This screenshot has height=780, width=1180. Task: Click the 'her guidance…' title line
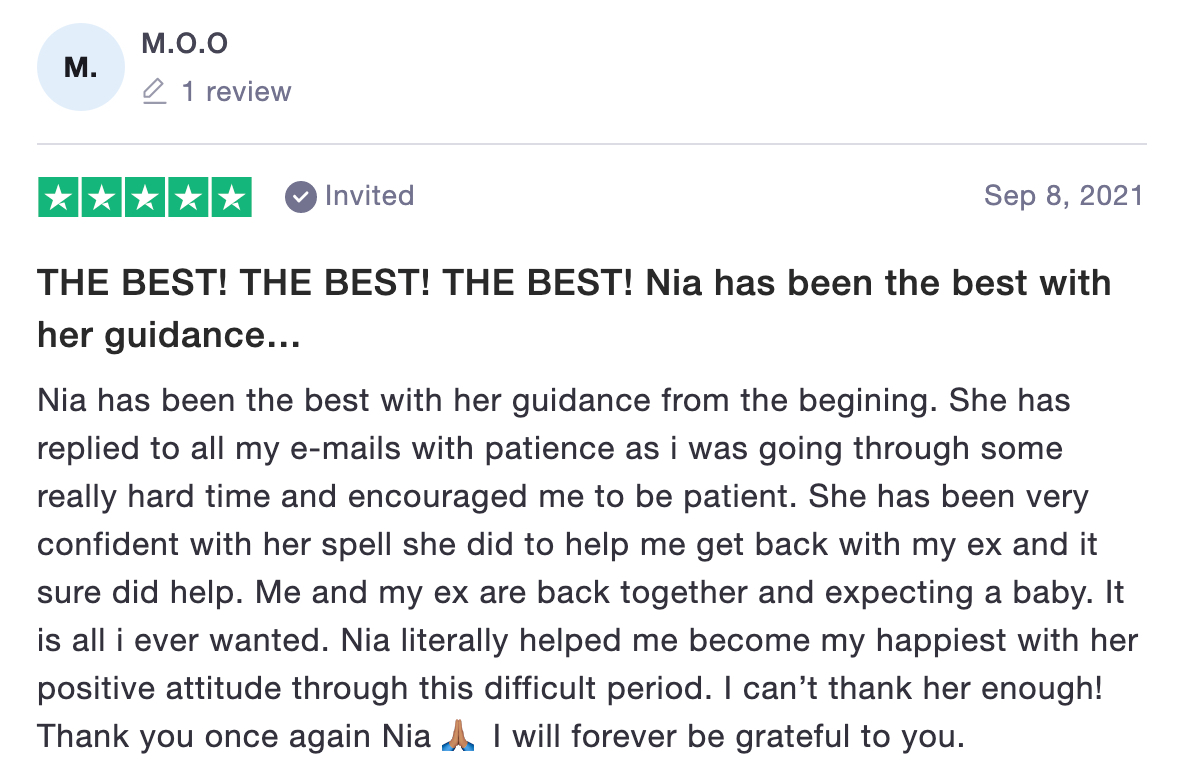[169, 335]
